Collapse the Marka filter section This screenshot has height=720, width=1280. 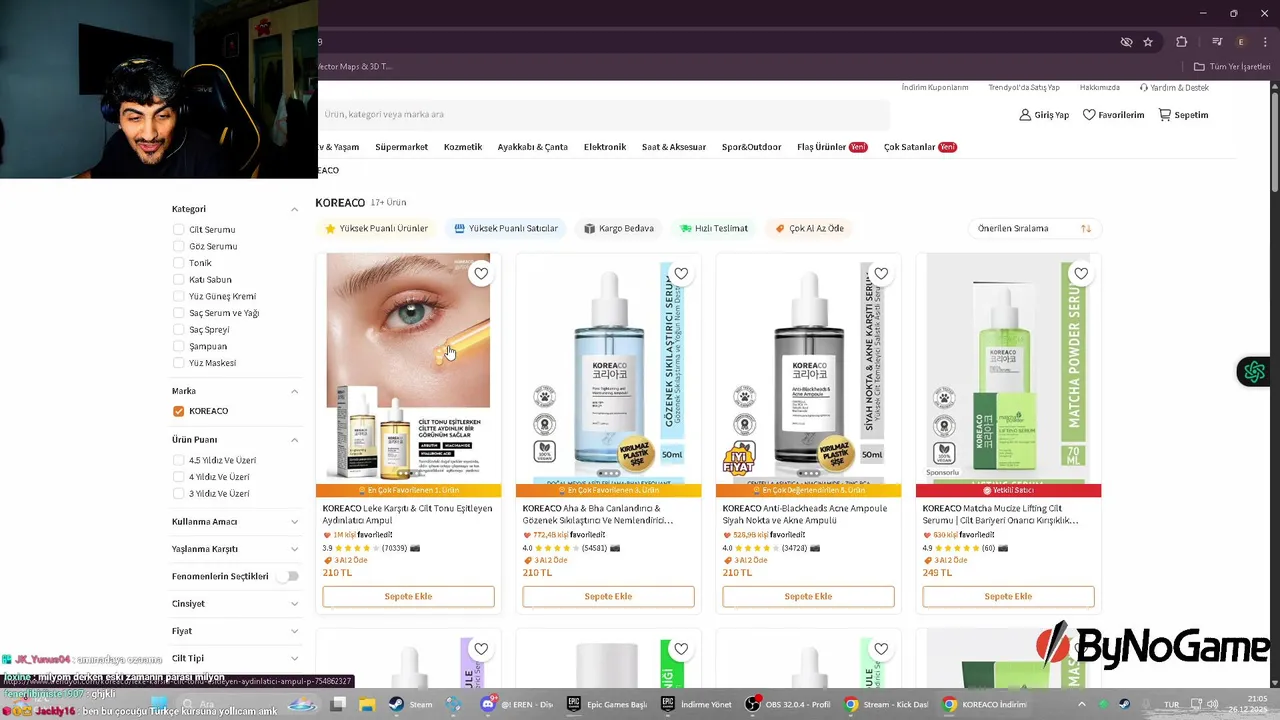pyautogui.click(x=294, y=391)
